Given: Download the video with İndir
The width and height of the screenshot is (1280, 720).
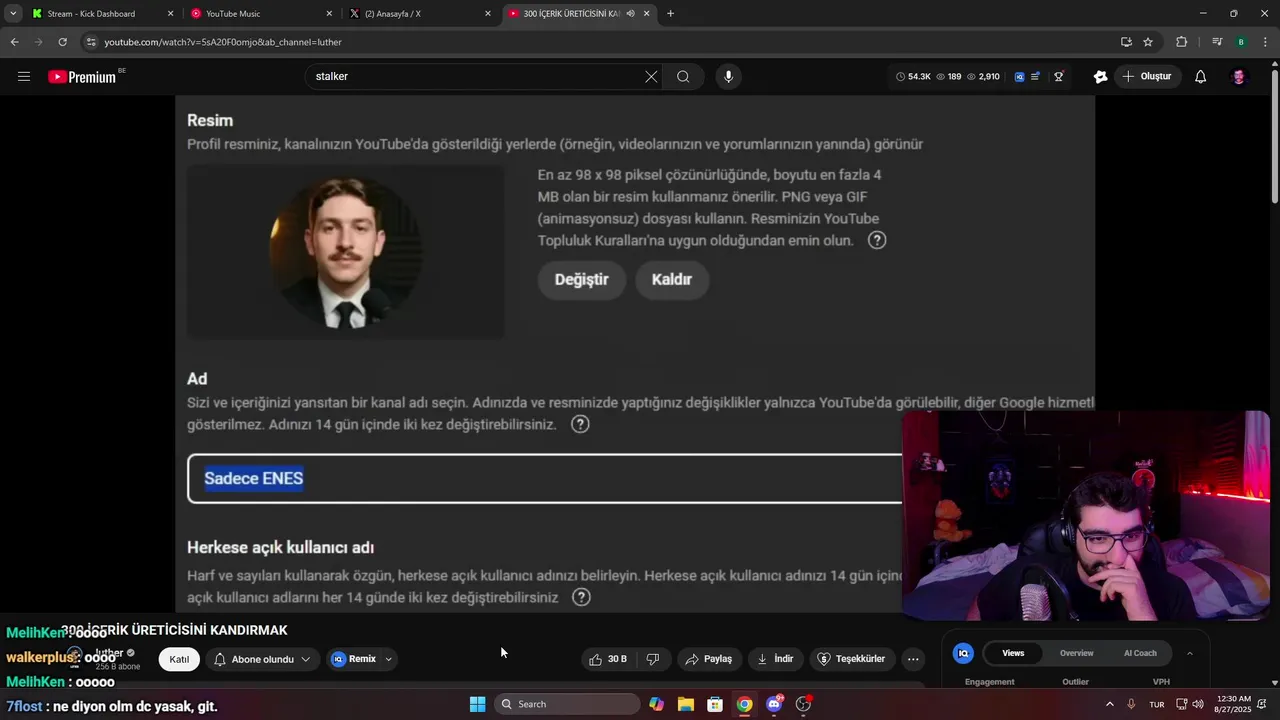Looking at the screenshot, I should point(776,659).
